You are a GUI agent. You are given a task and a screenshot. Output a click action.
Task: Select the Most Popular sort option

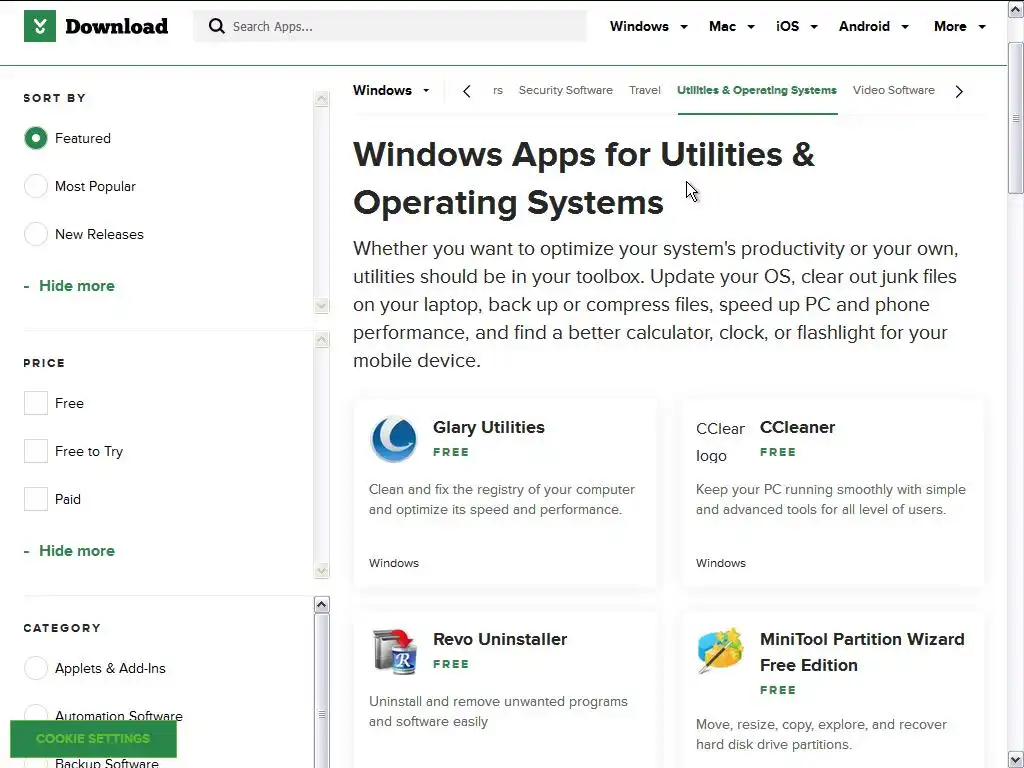pos(36,186)
